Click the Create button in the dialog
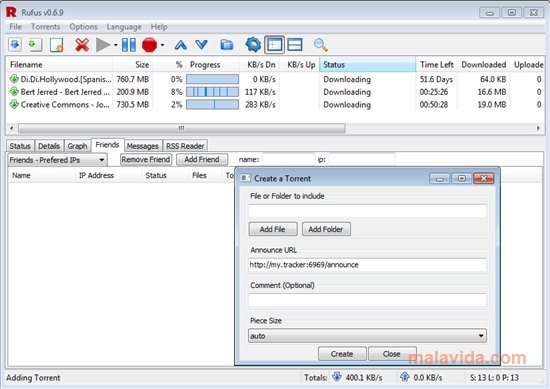This screenshot has width=550, height=389. point(342,354)
